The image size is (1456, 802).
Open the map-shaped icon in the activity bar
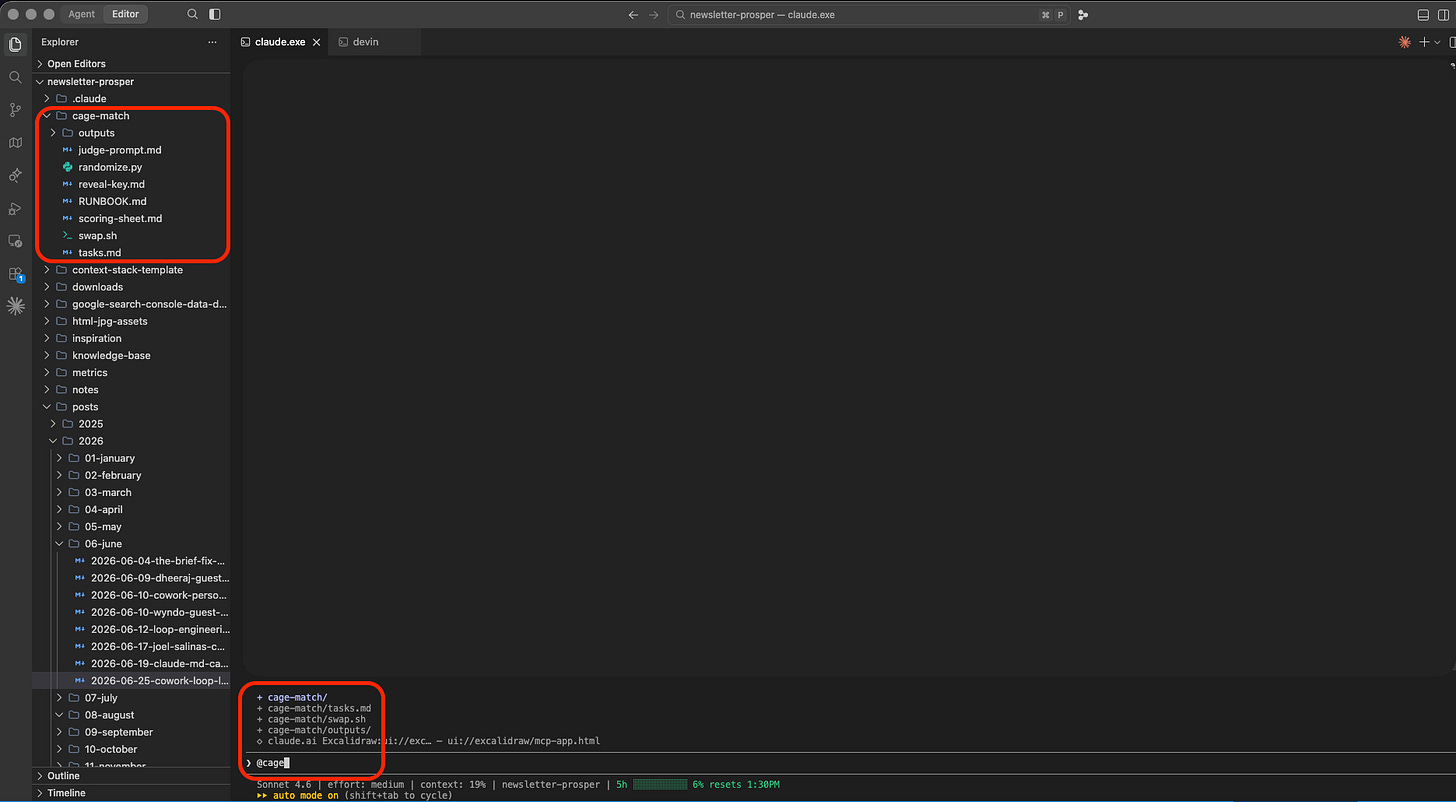(x=15, y=143)
